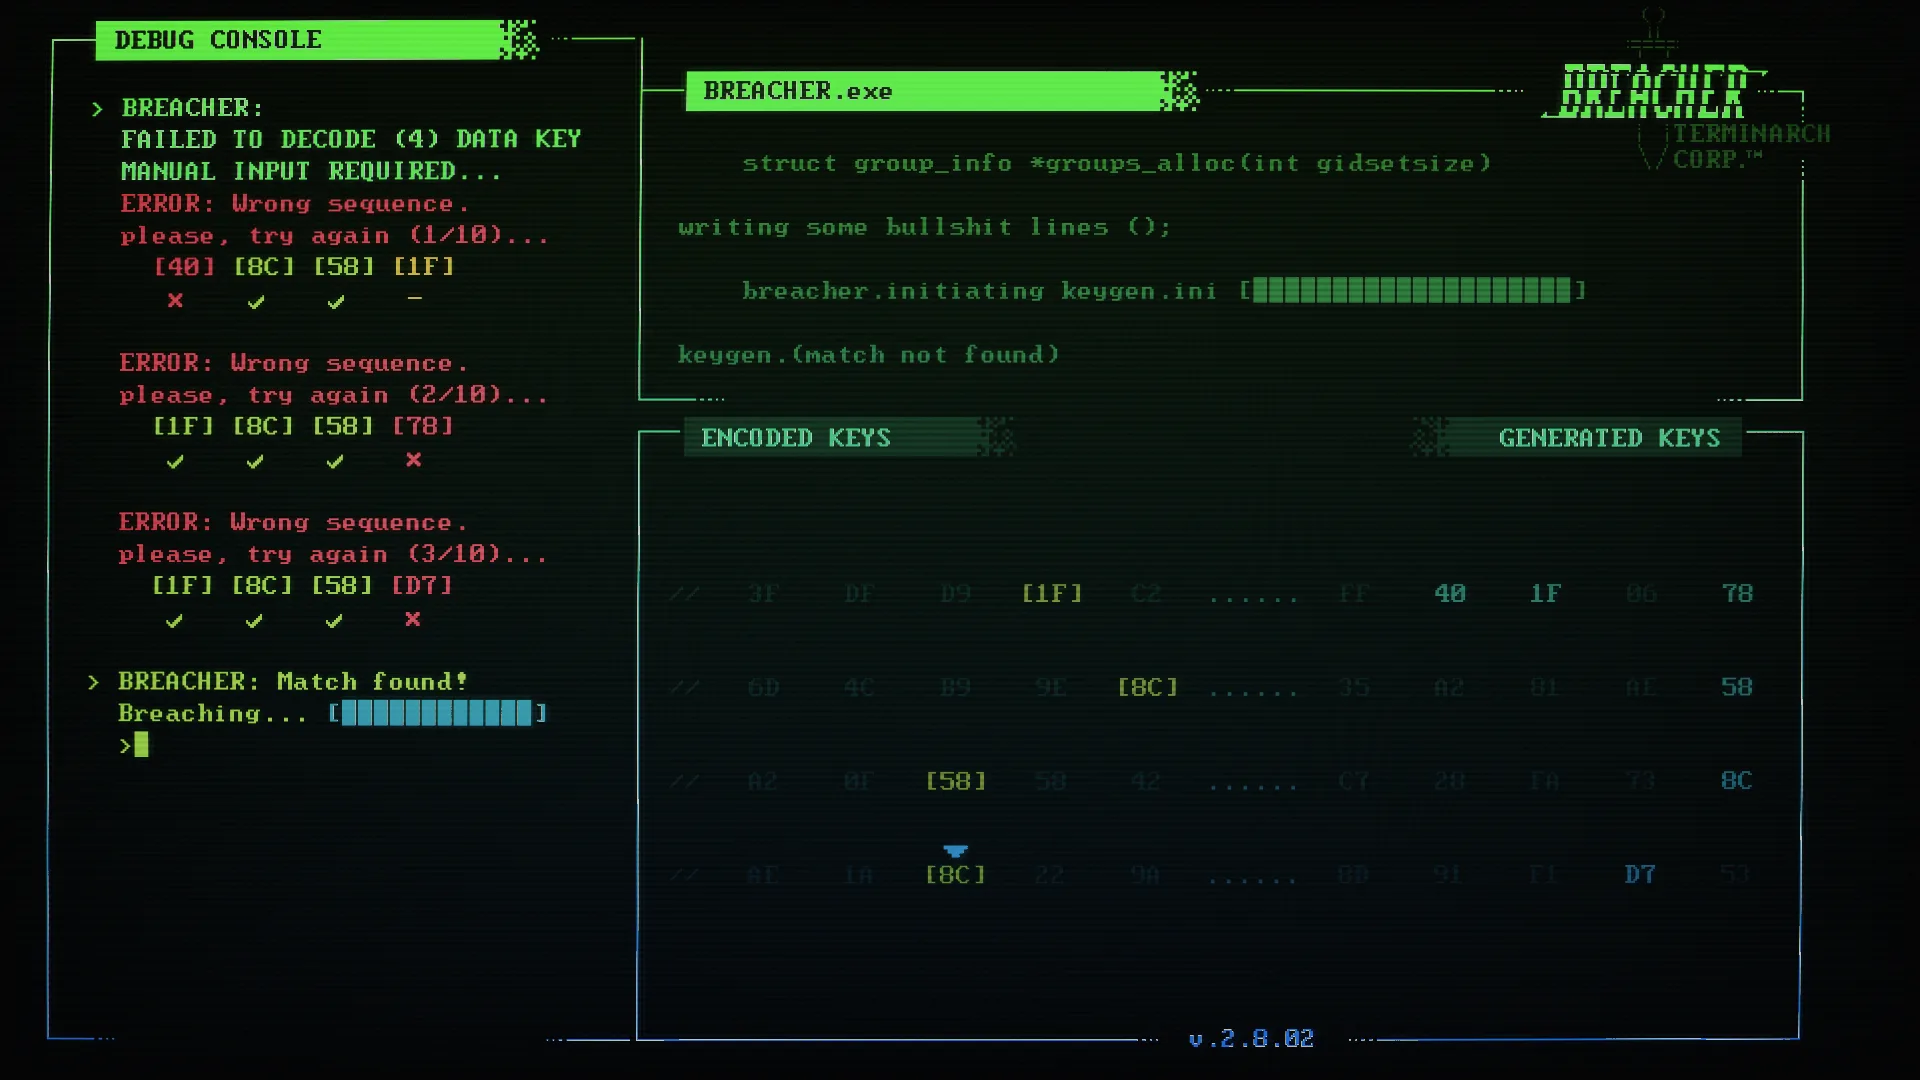
Task: Click [40] in the attempt 1/10 sequence
Action: (x=184, y=266)
